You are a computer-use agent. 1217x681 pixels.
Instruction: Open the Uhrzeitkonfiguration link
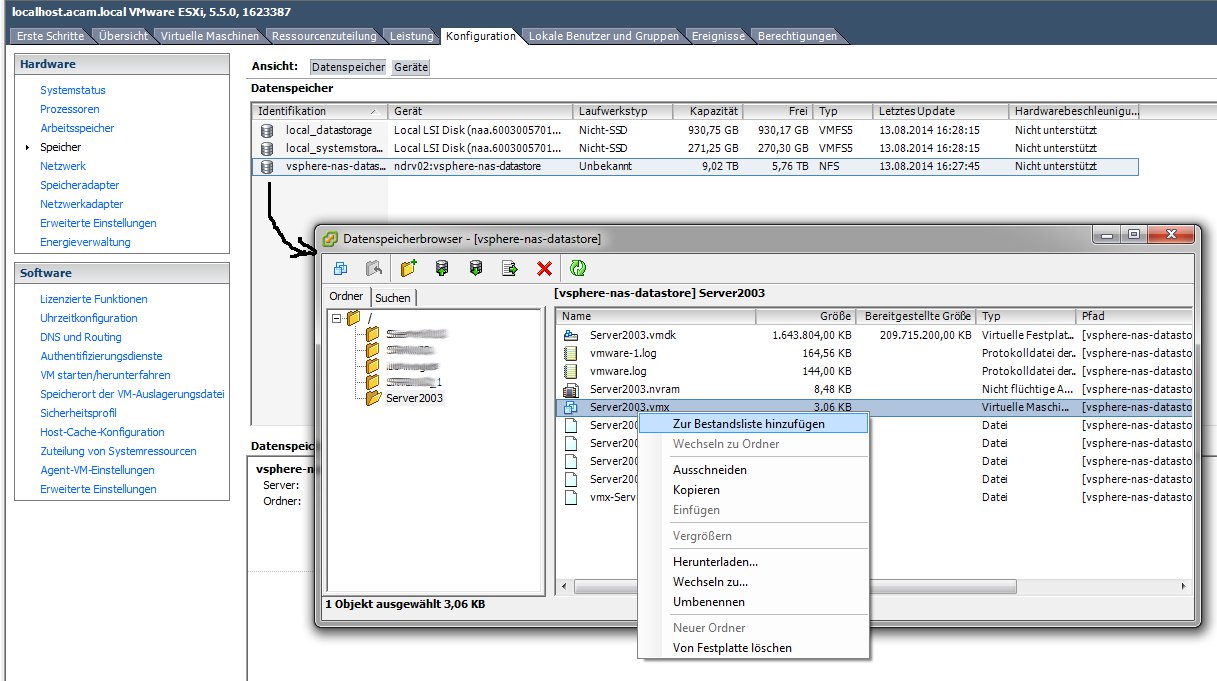point(89,318)
